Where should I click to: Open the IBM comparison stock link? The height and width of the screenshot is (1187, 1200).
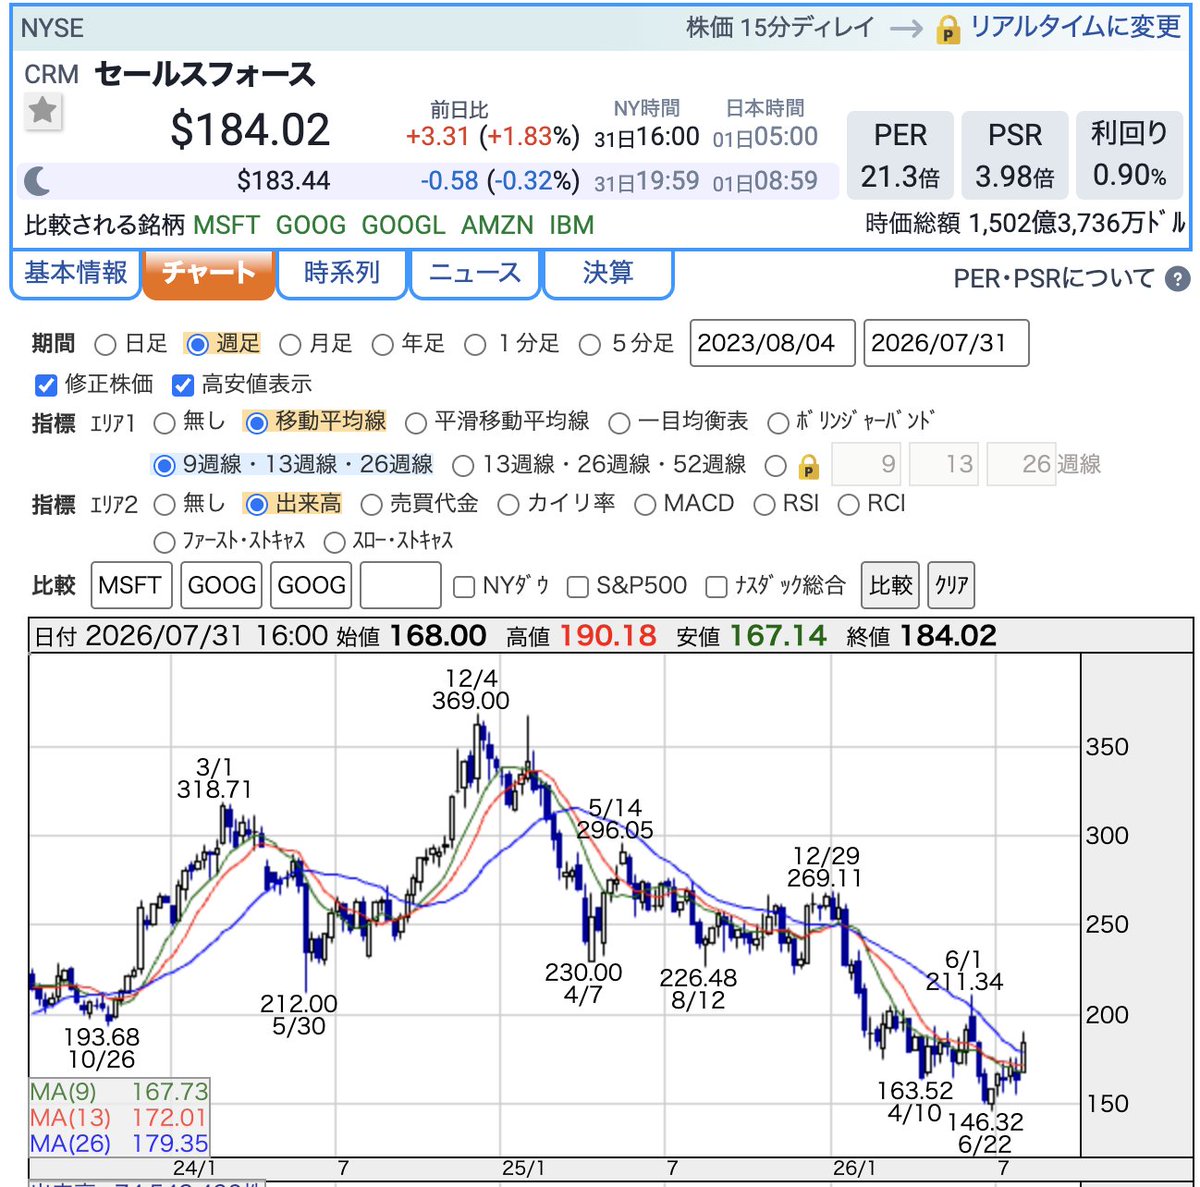(x=571, y=225)
